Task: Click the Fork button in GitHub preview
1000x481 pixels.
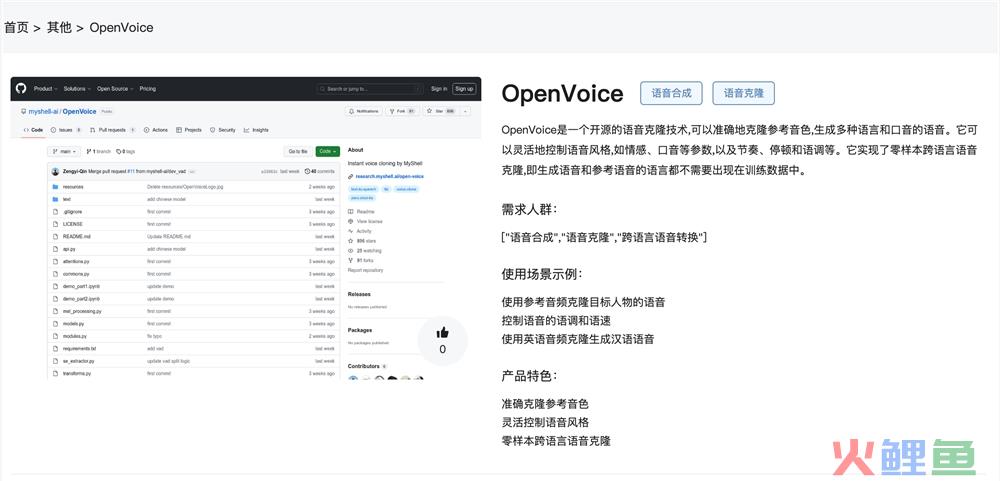Action: 402,111
